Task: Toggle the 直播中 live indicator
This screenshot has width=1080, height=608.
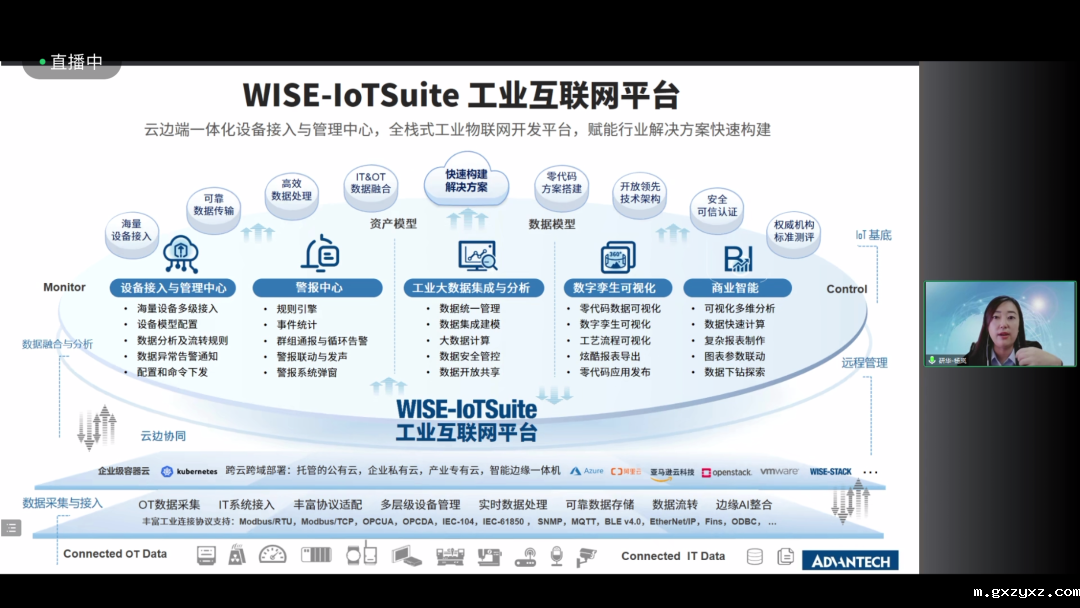Action: click(x=75, y=60)
